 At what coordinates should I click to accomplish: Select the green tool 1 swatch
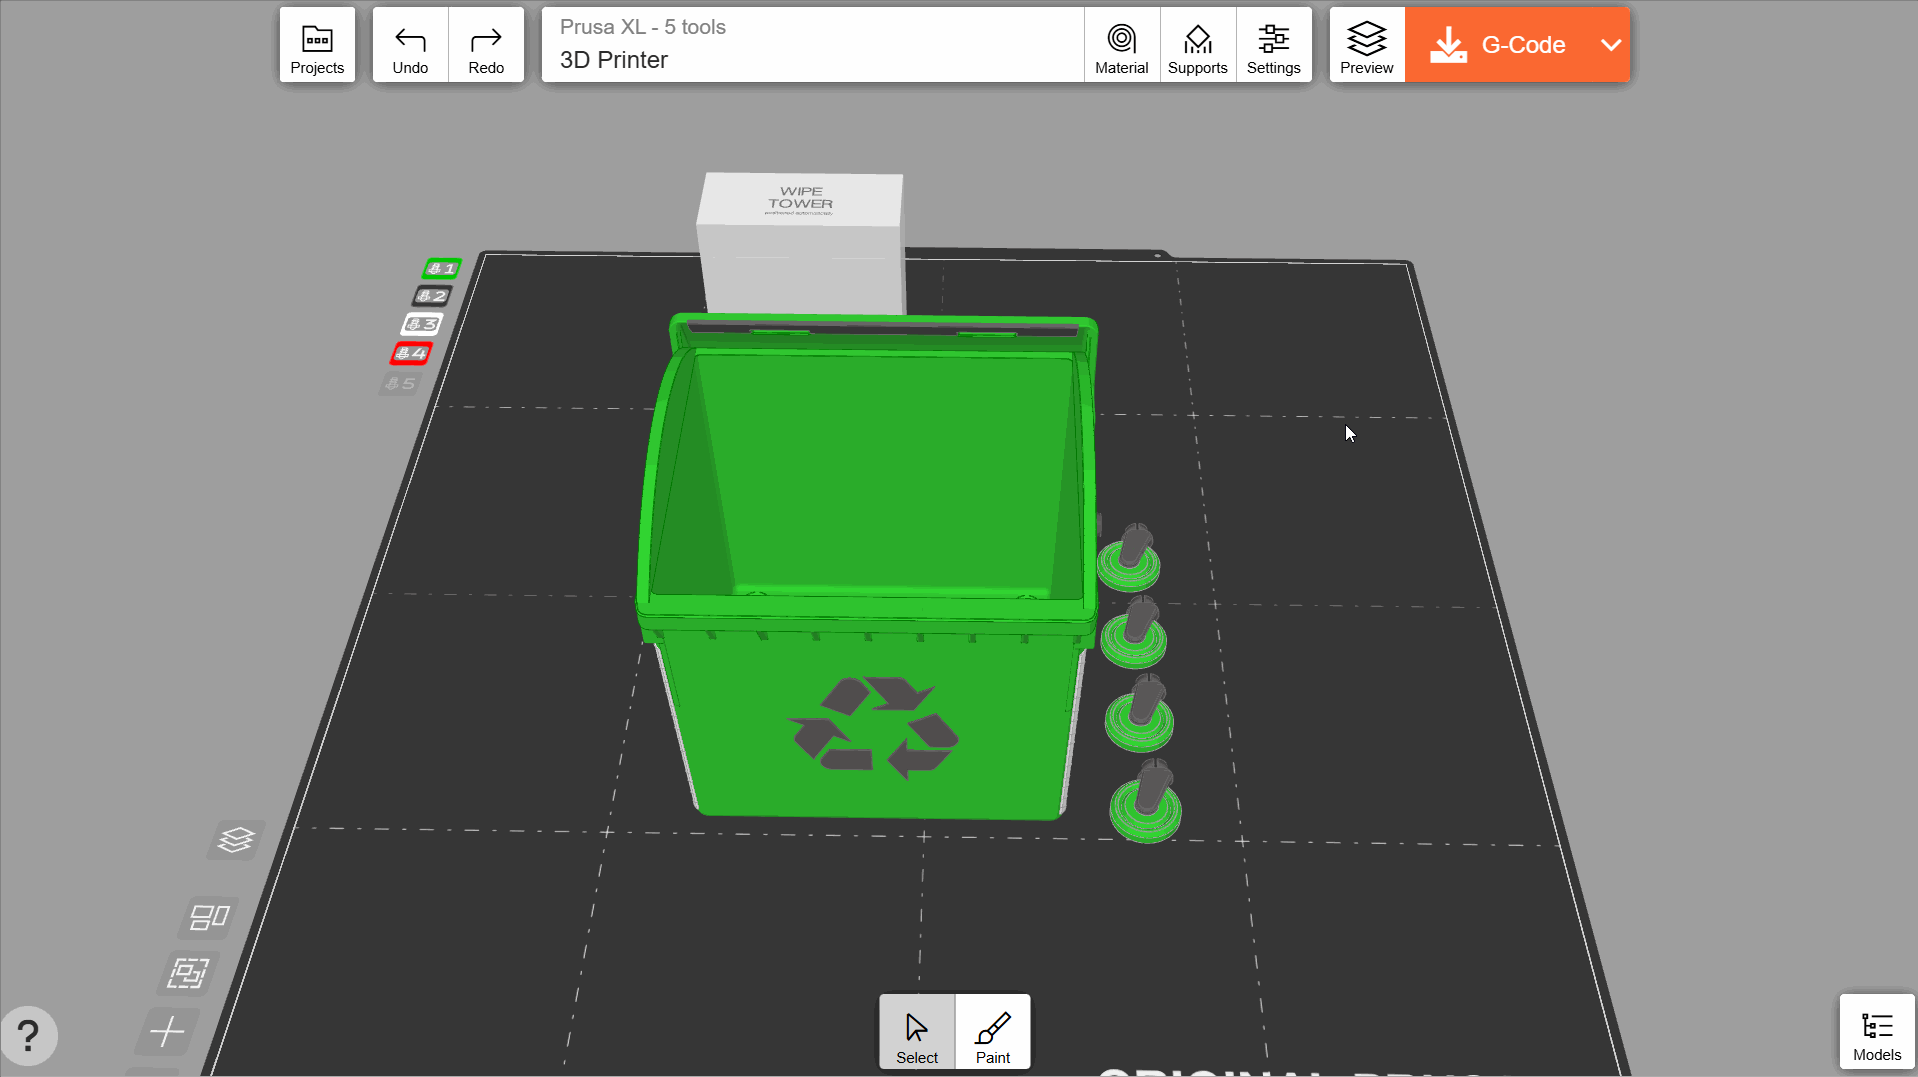tap(441, 268)
